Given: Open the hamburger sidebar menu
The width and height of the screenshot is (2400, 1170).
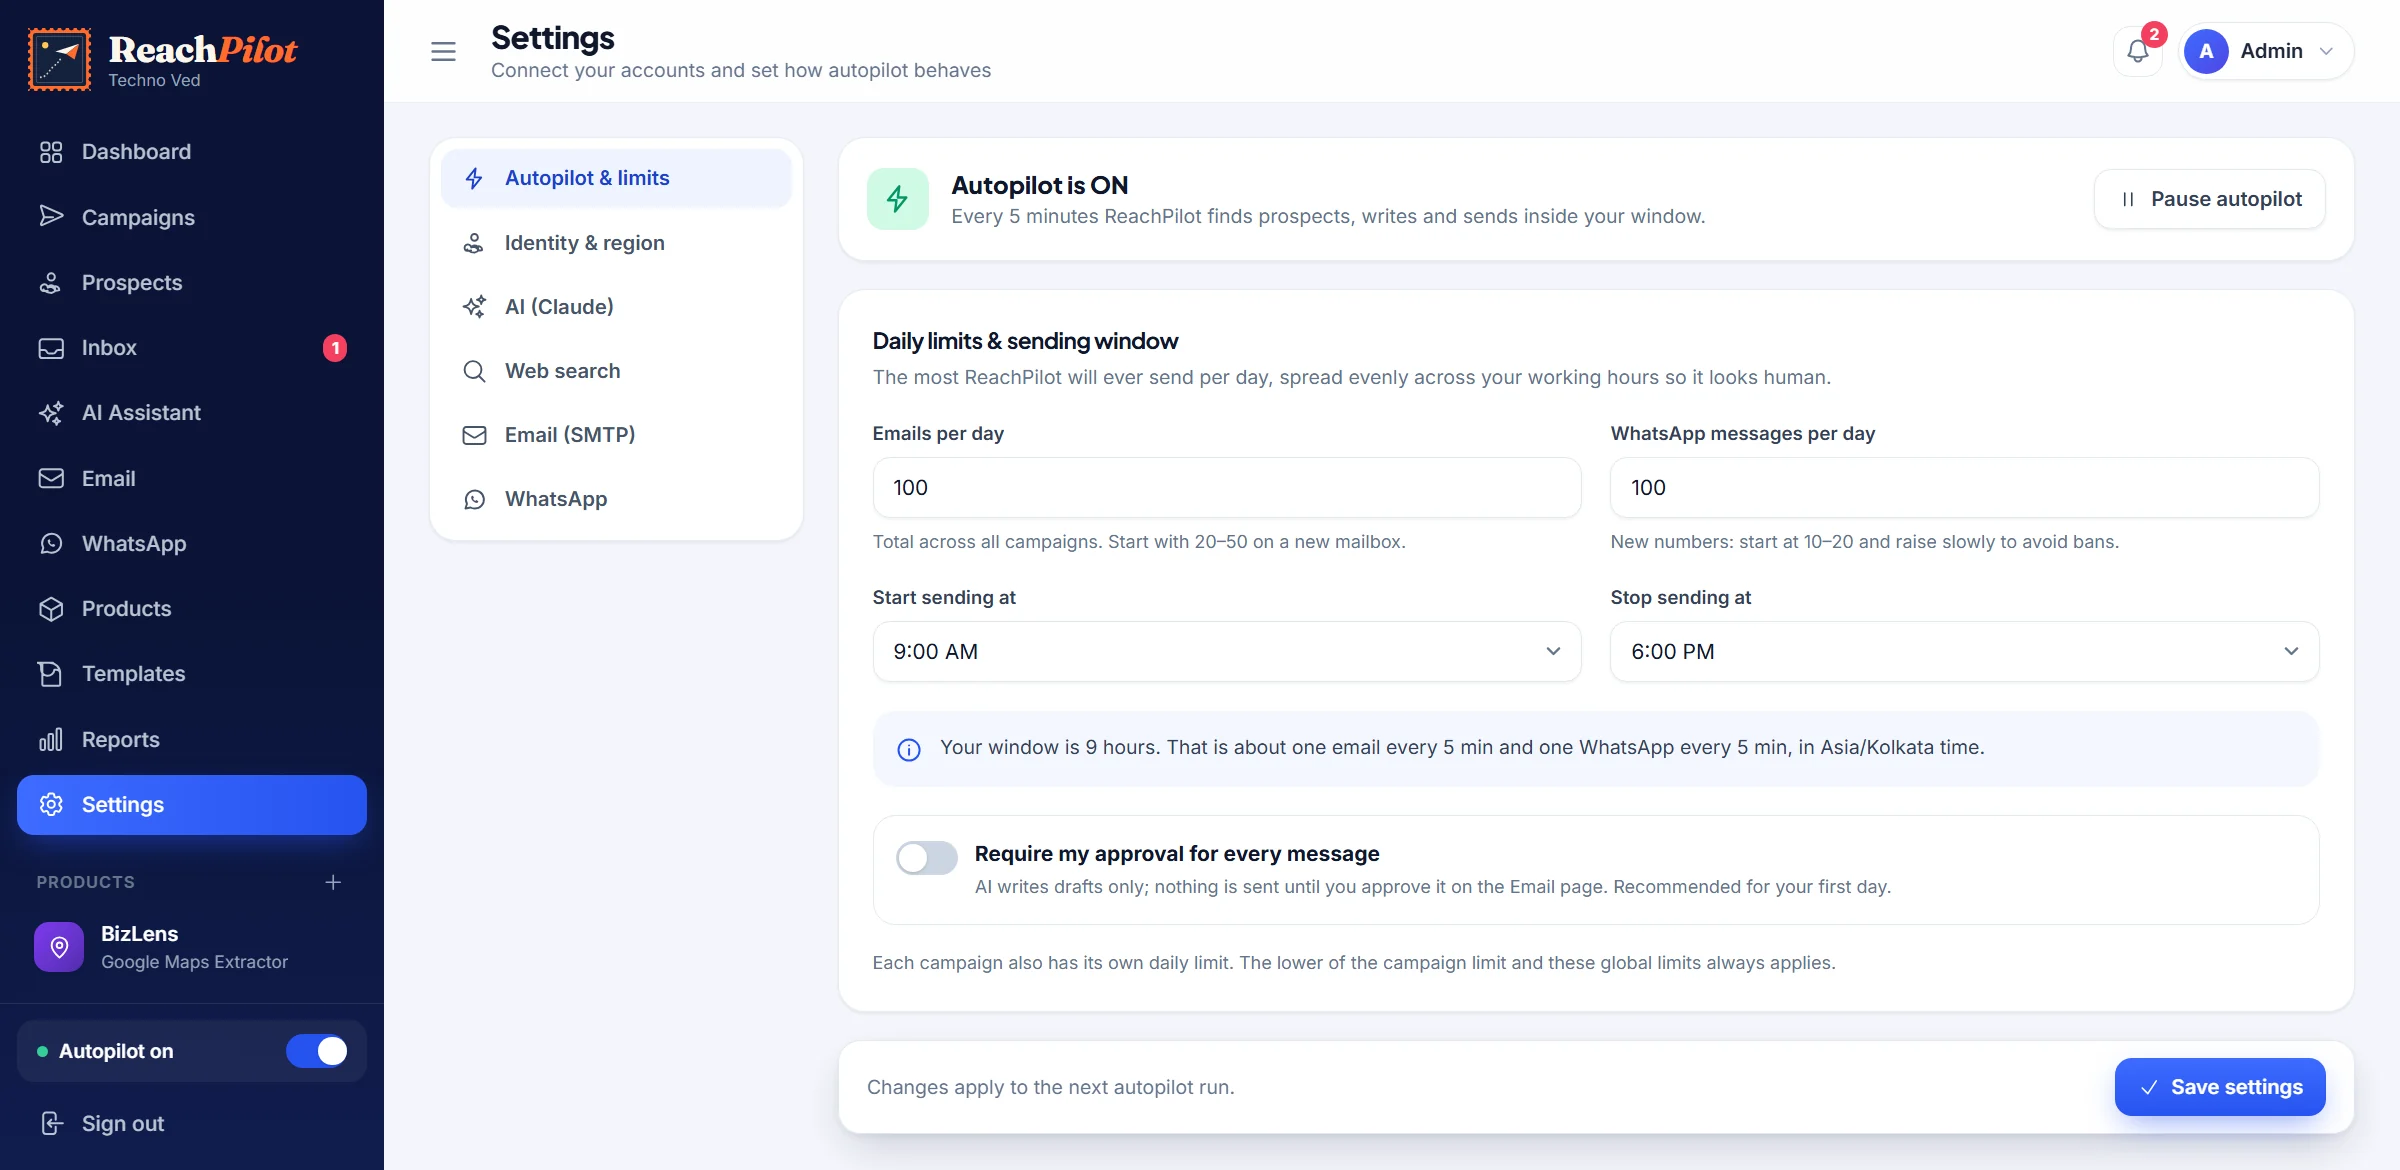Looking at the screenshot, I should pos(443,51).
